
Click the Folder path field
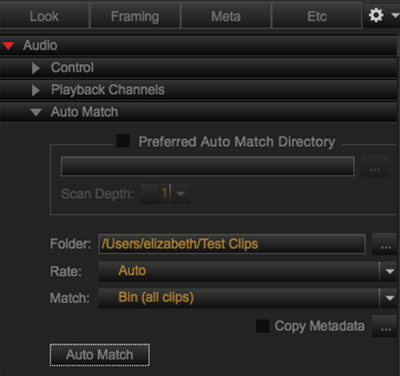click(x=232, y=244)
